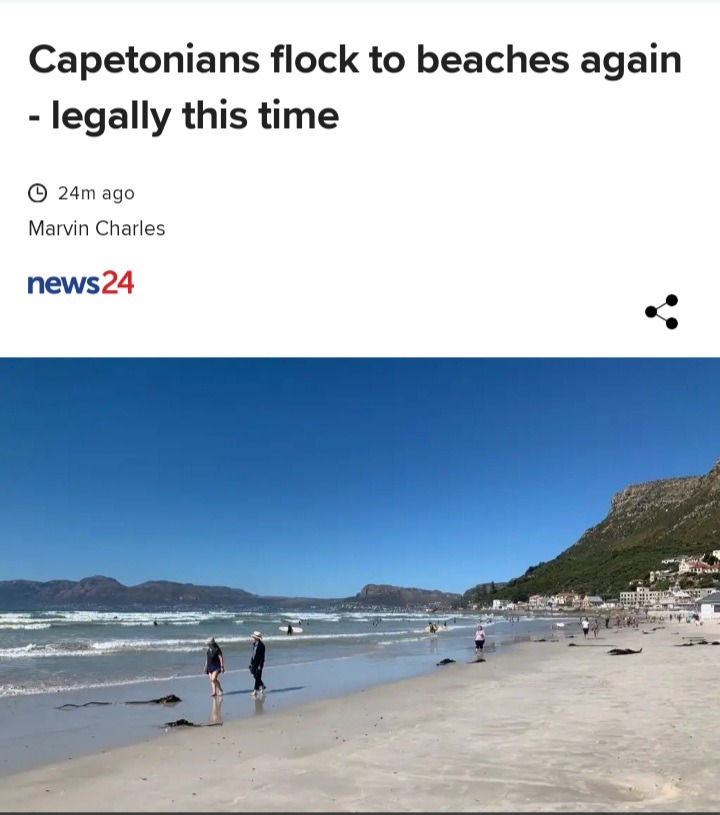Click the word 'beaches' in the headline
Viewport: 720px width, 815px height.
click(493, 60)
